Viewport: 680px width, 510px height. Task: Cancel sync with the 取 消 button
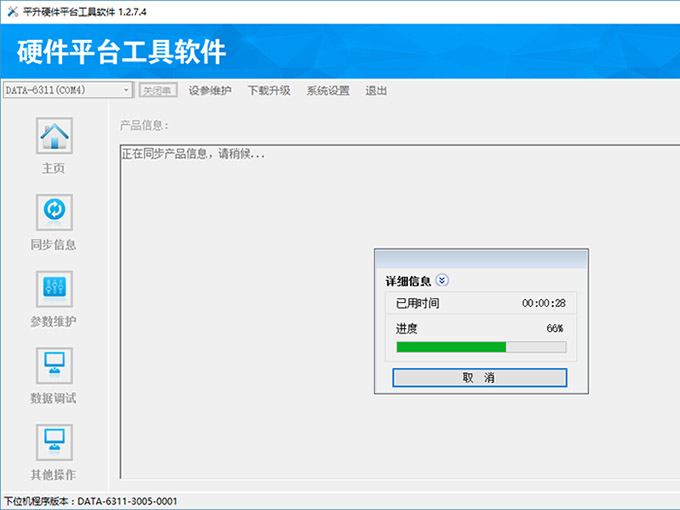[x=480, y=377]
